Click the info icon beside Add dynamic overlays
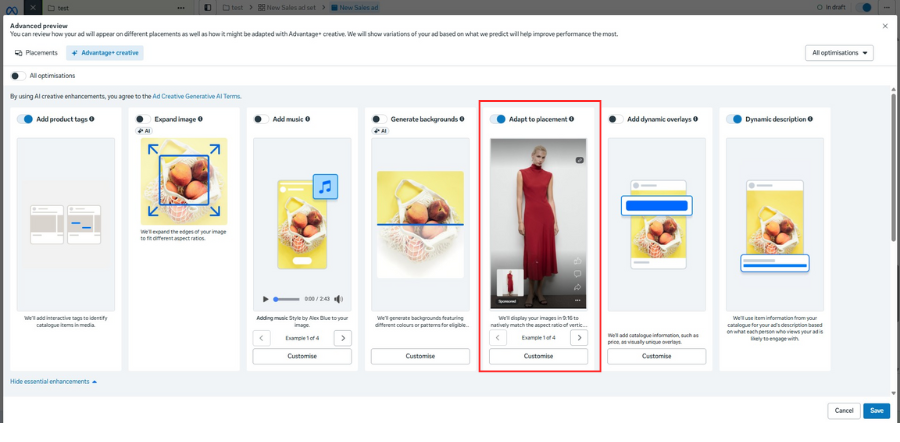Image resolution: width=900 pixels, height=442 pixels. 696,119
